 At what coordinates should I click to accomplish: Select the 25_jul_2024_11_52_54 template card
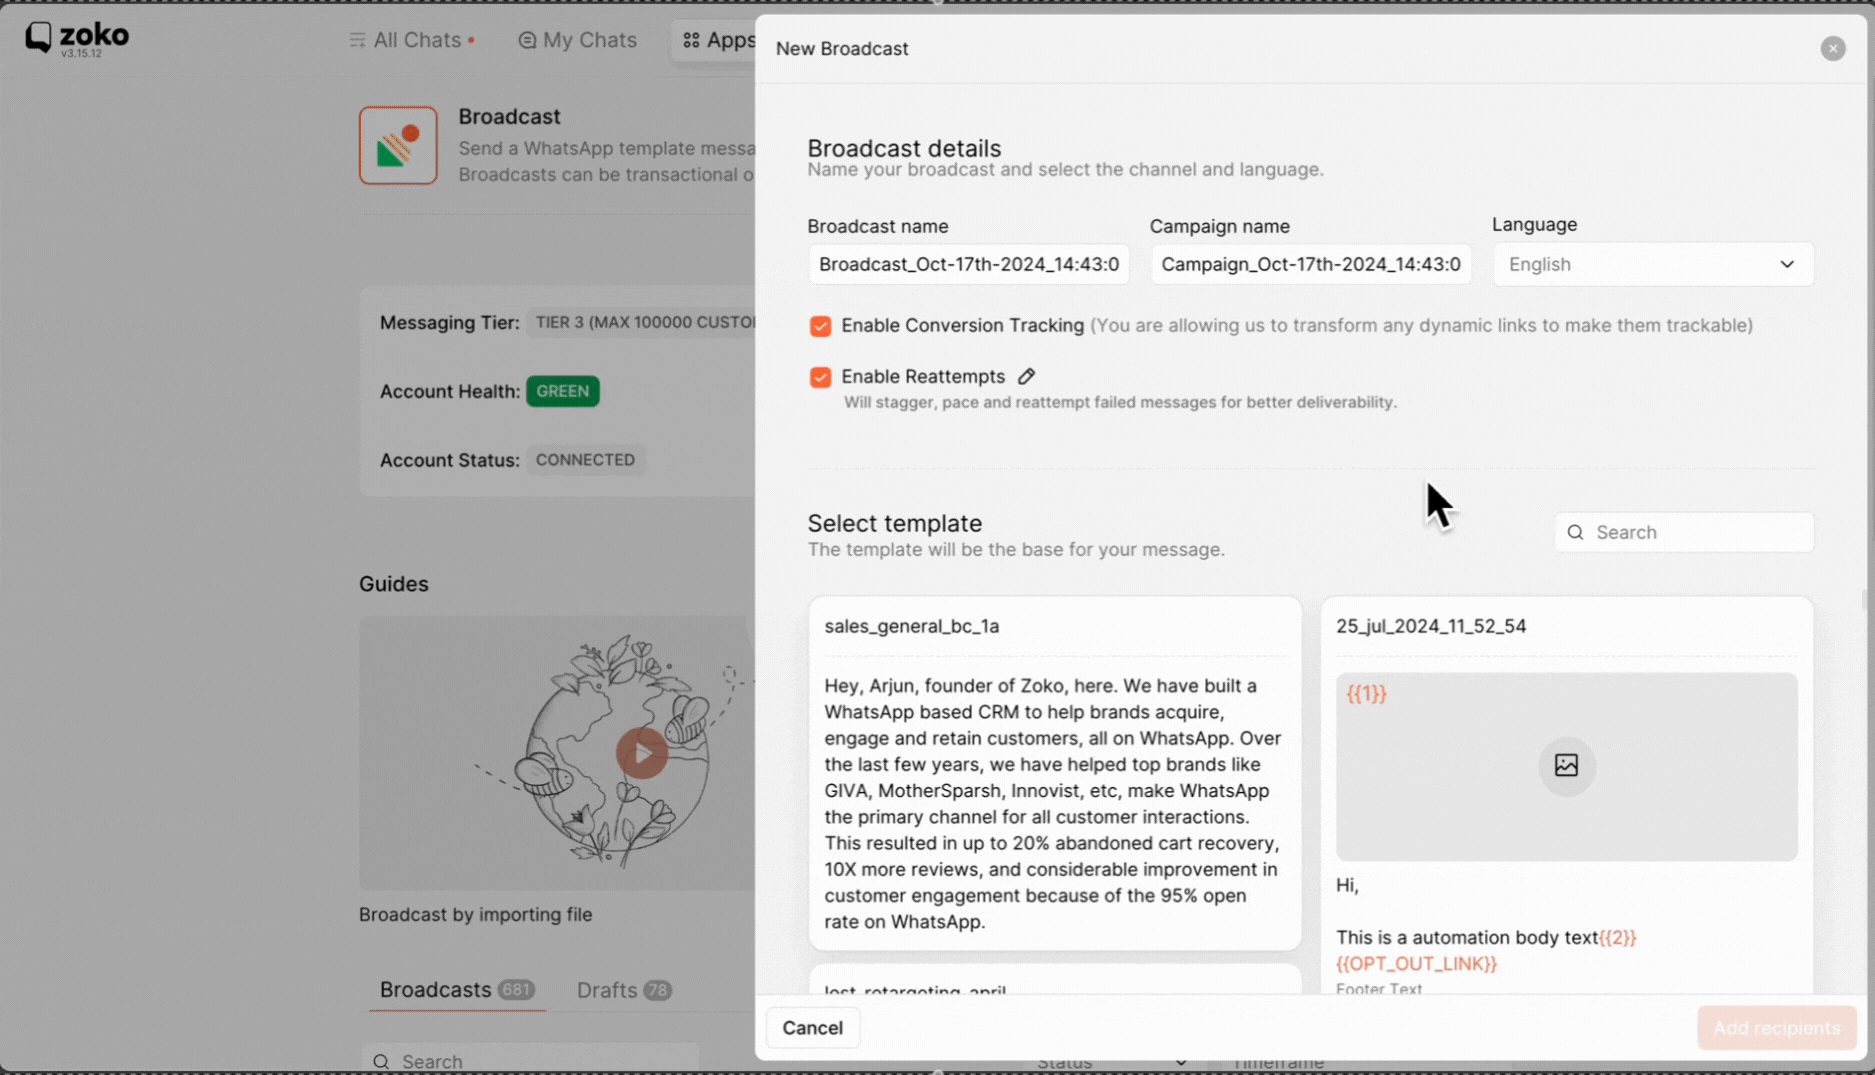click(1567, 795)
